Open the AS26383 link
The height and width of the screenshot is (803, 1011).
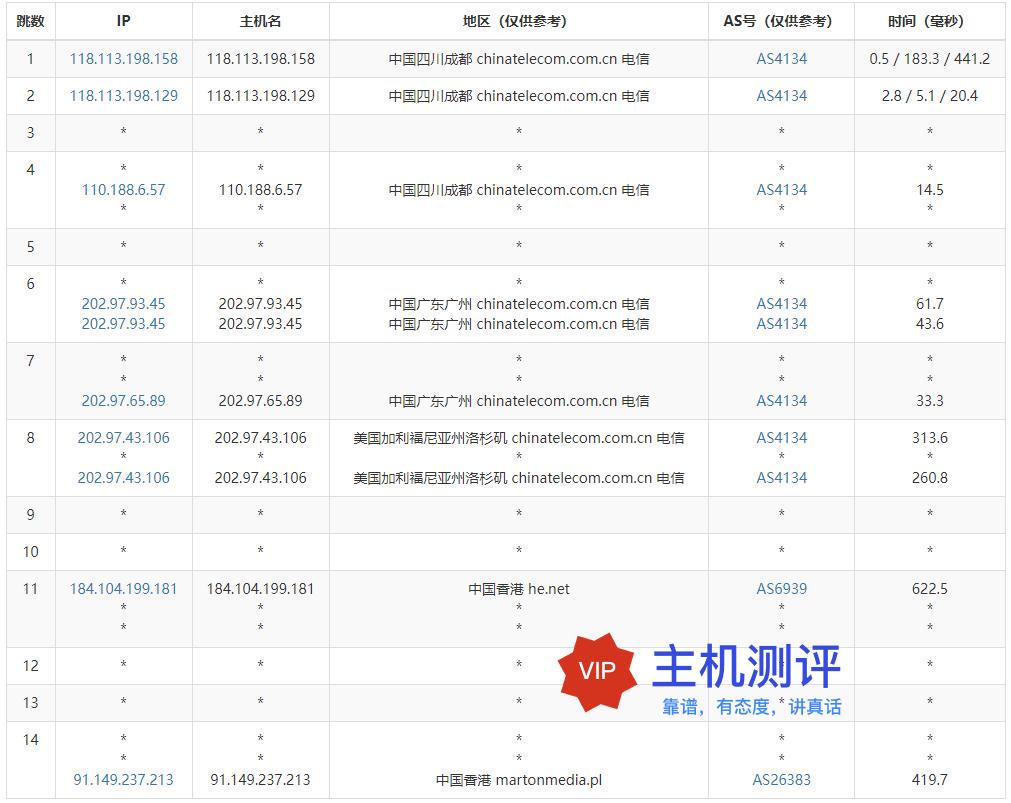pyautogui.click(x=781, y=780)
